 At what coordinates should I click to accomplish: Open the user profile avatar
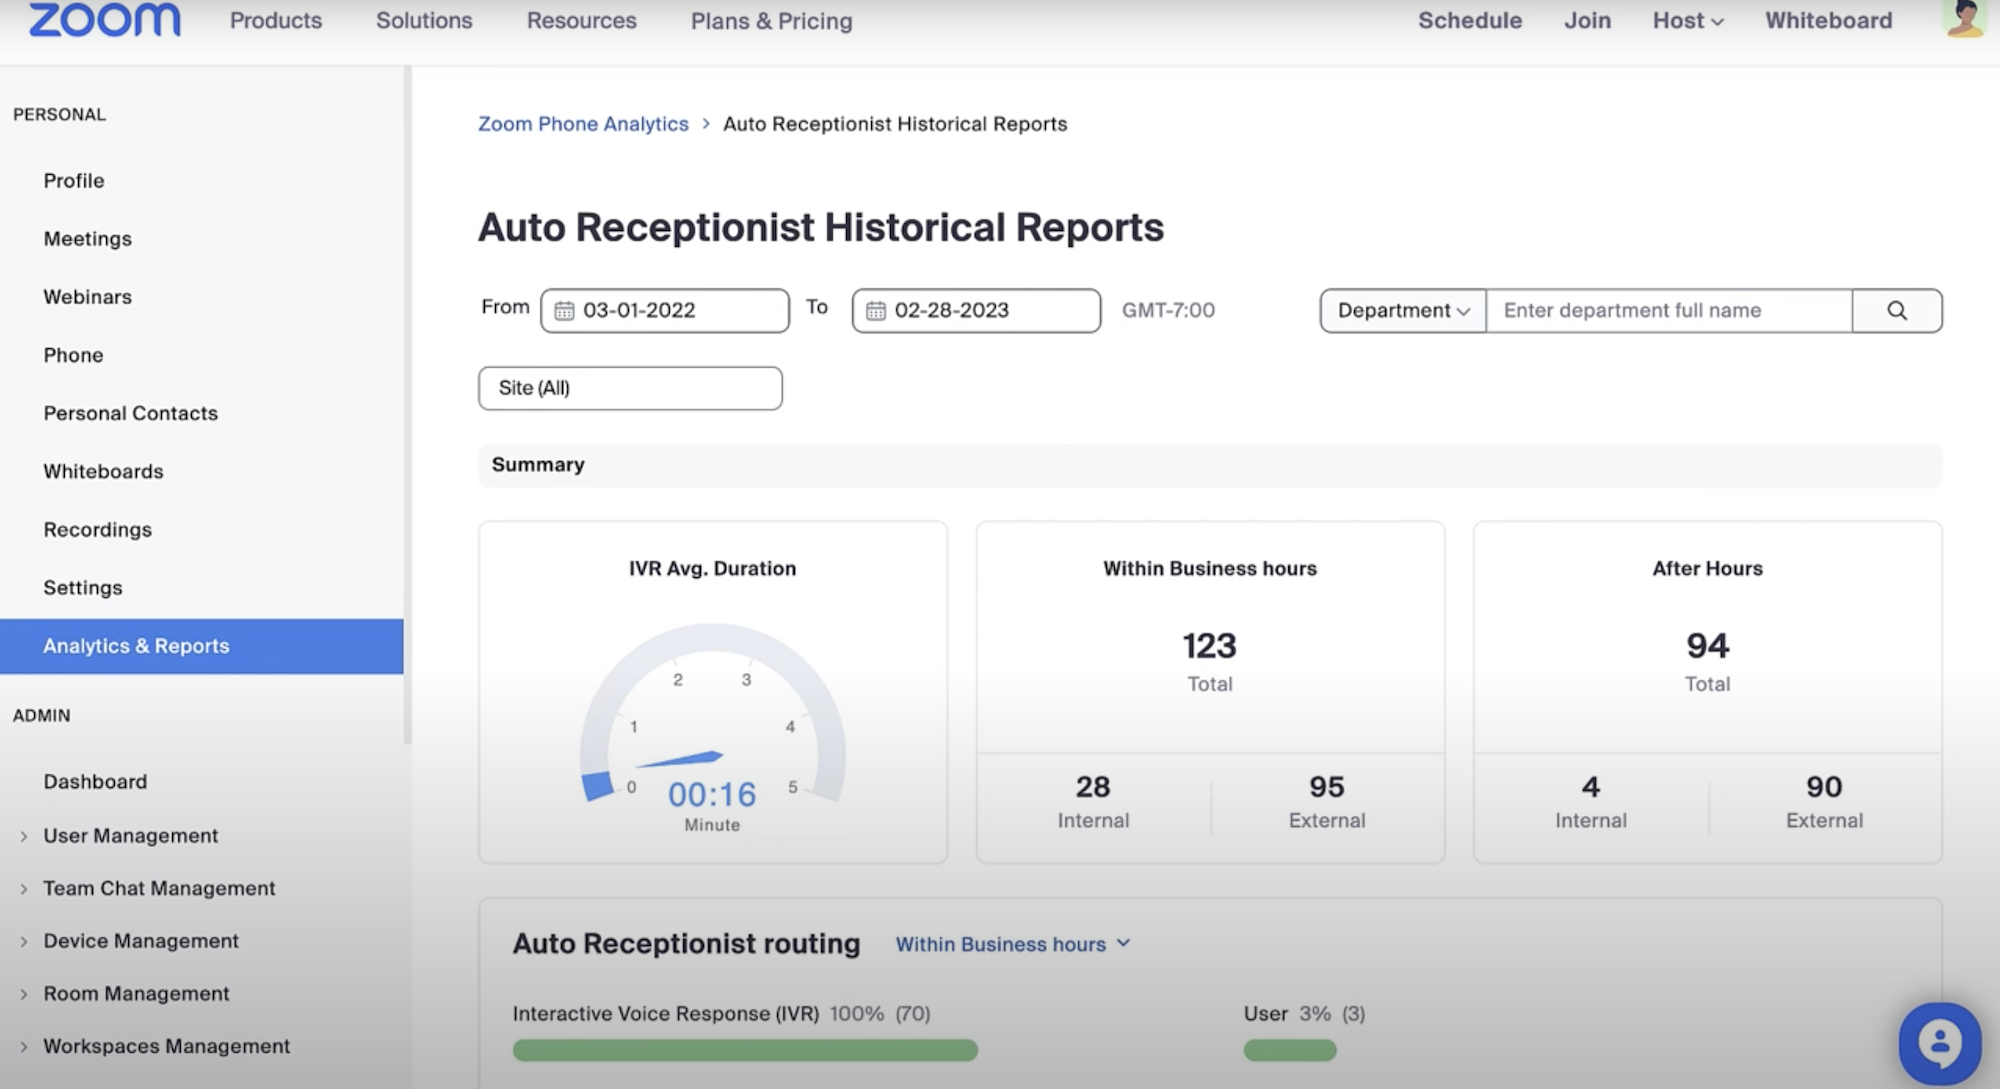(1964, 19)
